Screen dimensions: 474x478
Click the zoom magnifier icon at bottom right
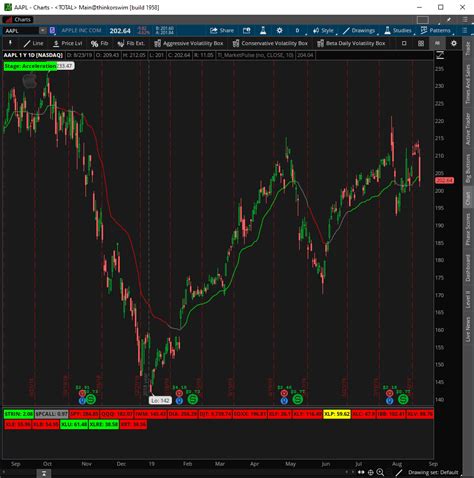click(x=380, y=472)
